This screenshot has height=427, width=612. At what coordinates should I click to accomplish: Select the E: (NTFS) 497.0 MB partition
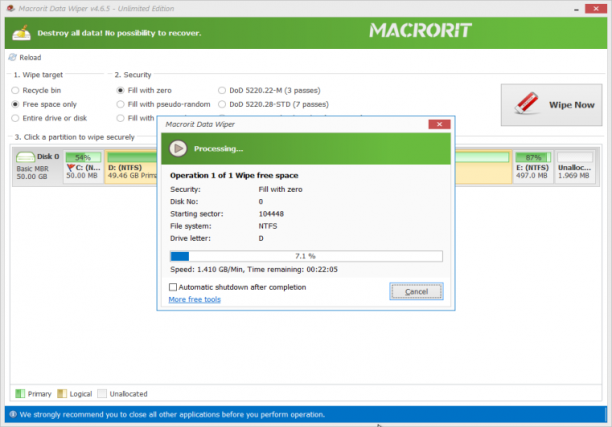pyautogui.click(x=533, y=166)
